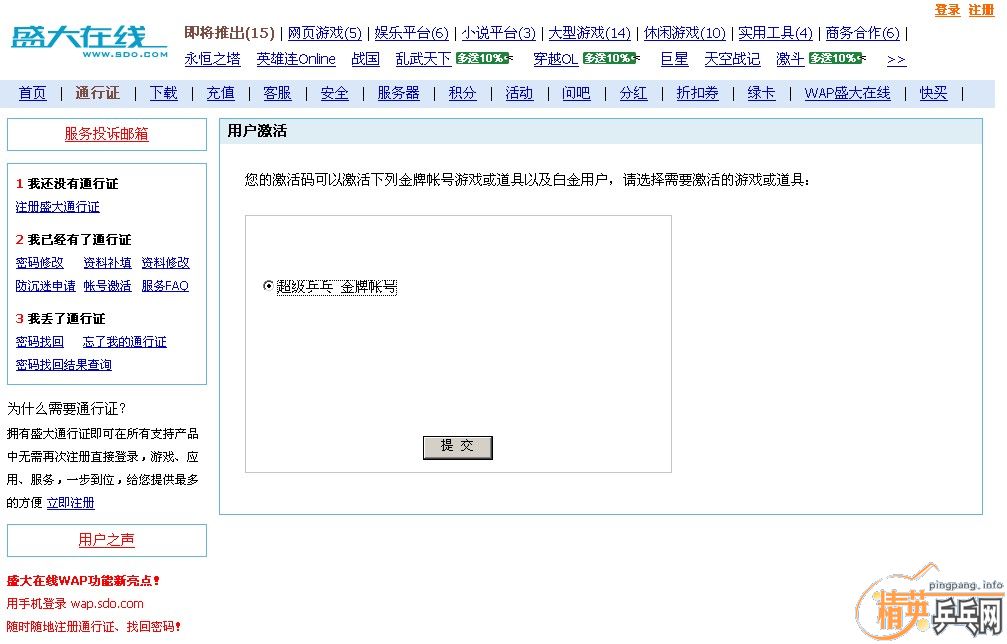Viewport: 1007px width, 644px height.
Task: Open the 天空战记 game link
Action: (732, 59)
